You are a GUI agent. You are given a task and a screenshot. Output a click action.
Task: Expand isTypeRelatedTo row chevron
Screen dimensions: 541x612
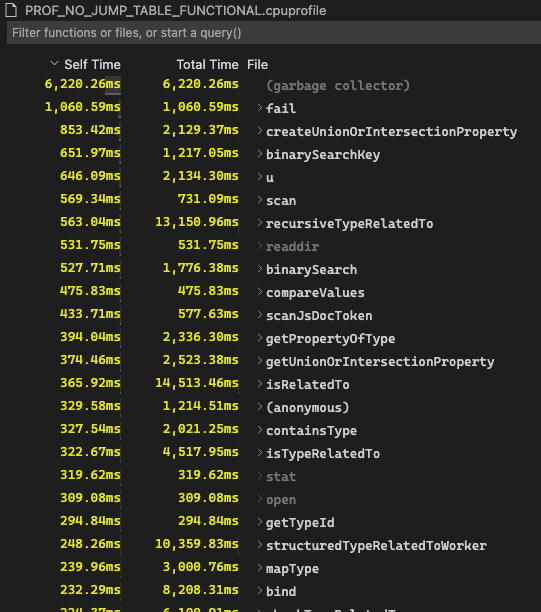(x=260, y=454)
